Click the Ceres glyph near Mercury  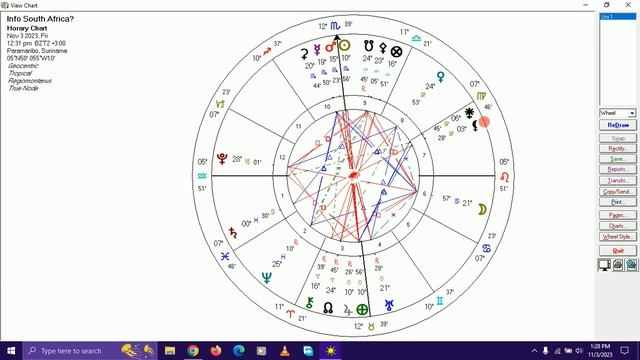[304, 54]
